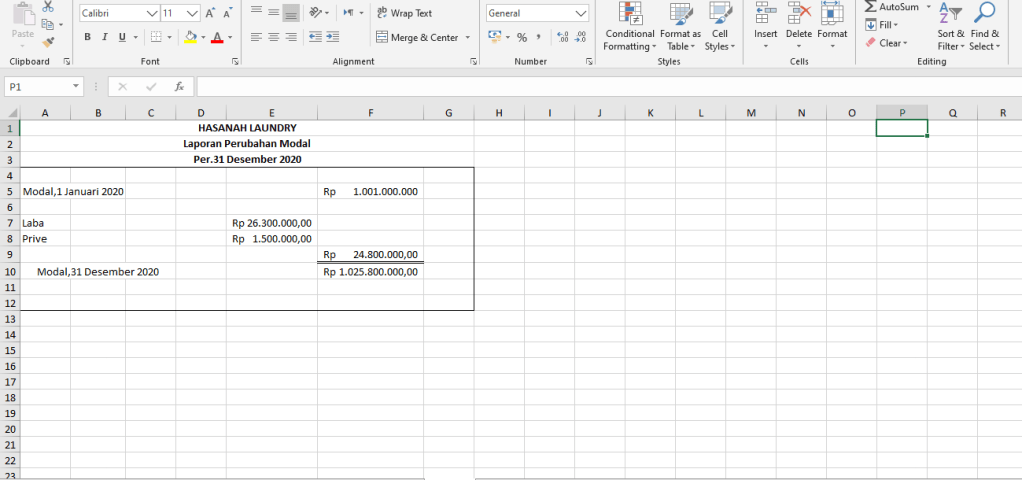Expand the General number format dropdown
The height and width of the screenshot is (480, 1022).
click(581, 14)
